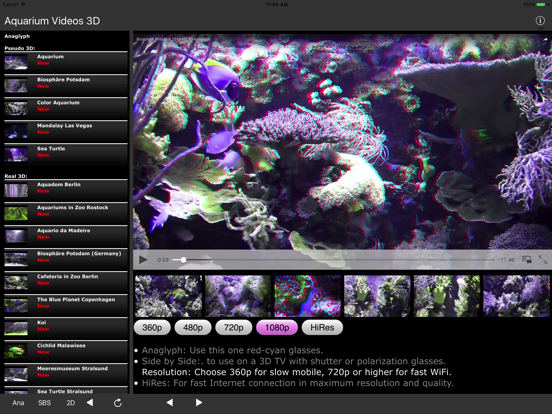The height and width of the screenshot is (414, 552).
Task: Click the 'HiRes: For fast Internet' line
Action: (x=297, y=383)
